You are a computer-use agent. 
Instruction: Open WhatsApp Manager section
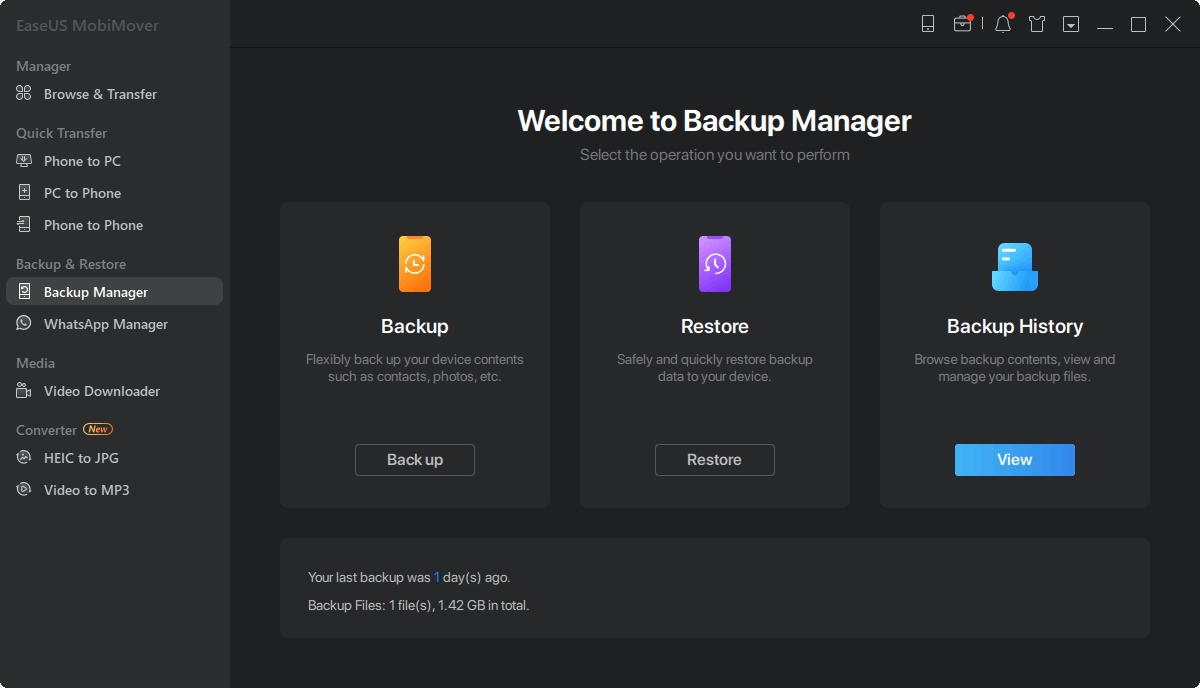[106, 324]
